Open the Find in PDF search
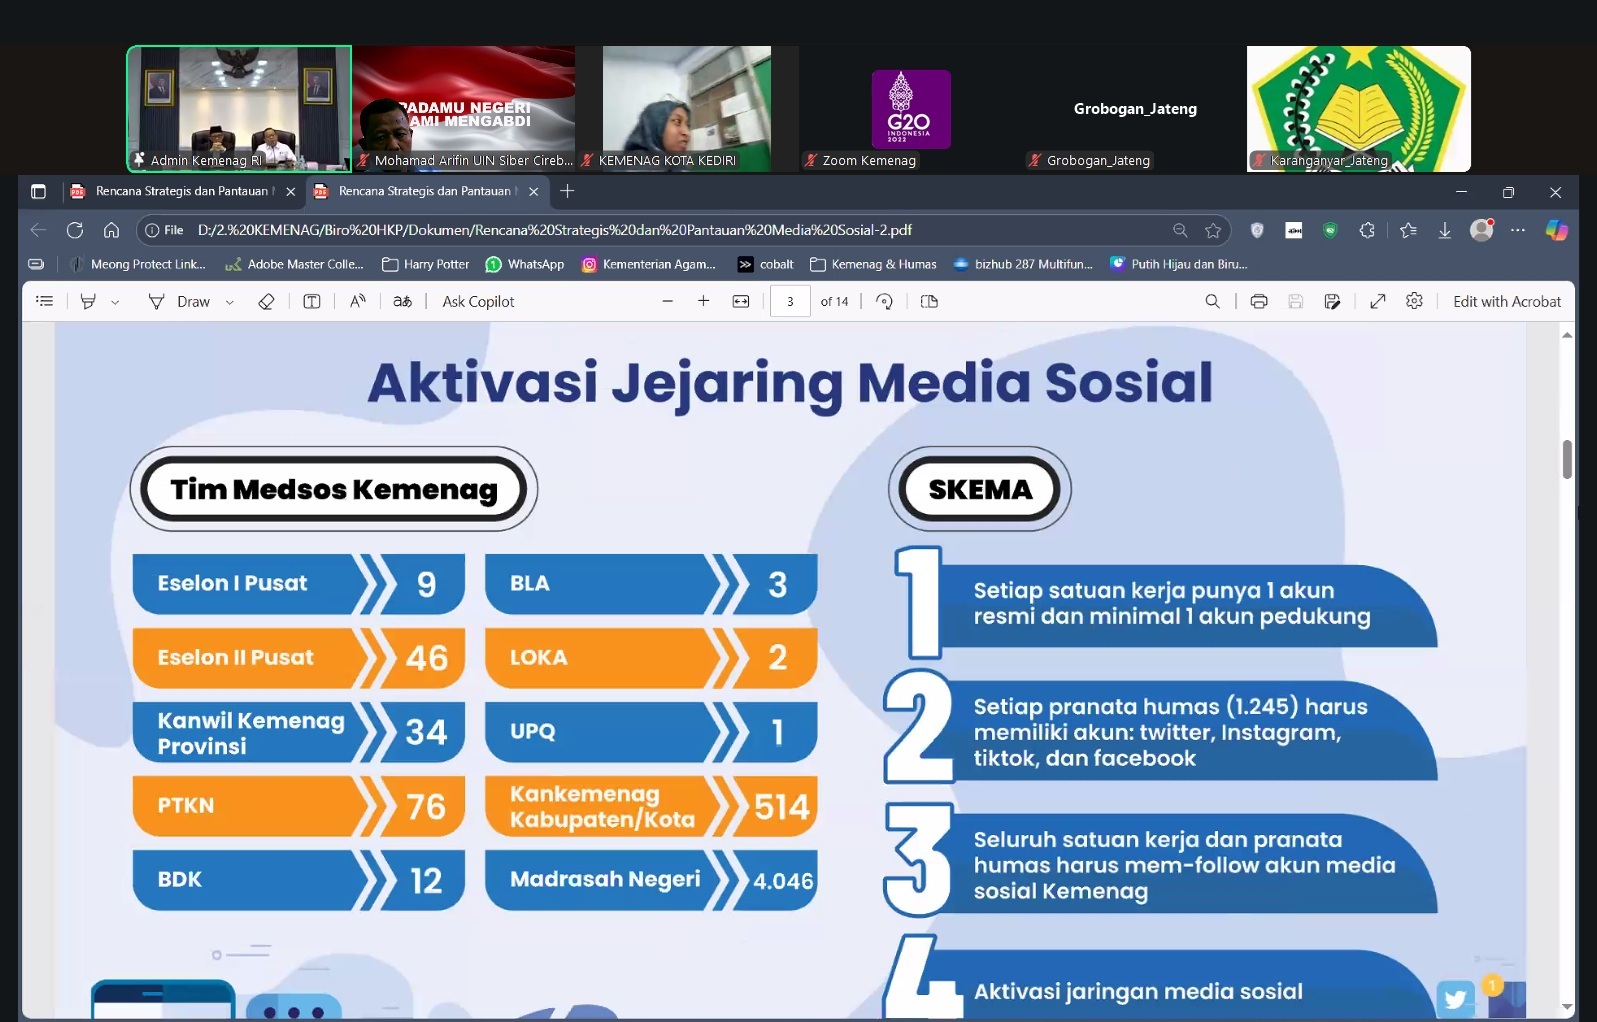Viewport: 1597px width, 1022px height. (x=1212, y=301)
